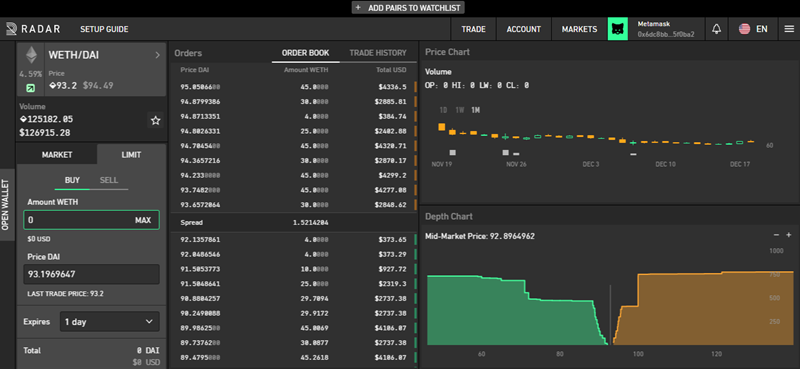
Task: Favorite WETH/DAI with the star icon
Action: pos(156,121)
